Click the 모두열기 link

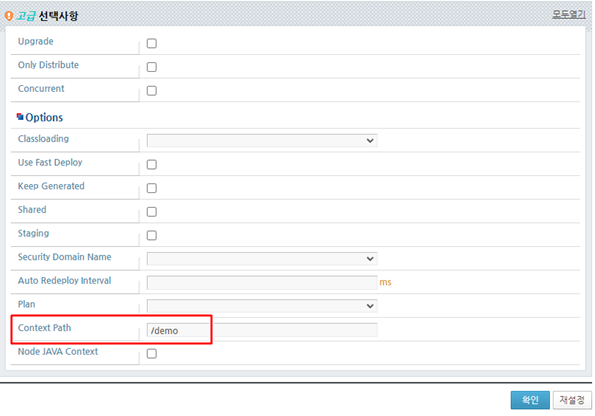coord(569,14)
